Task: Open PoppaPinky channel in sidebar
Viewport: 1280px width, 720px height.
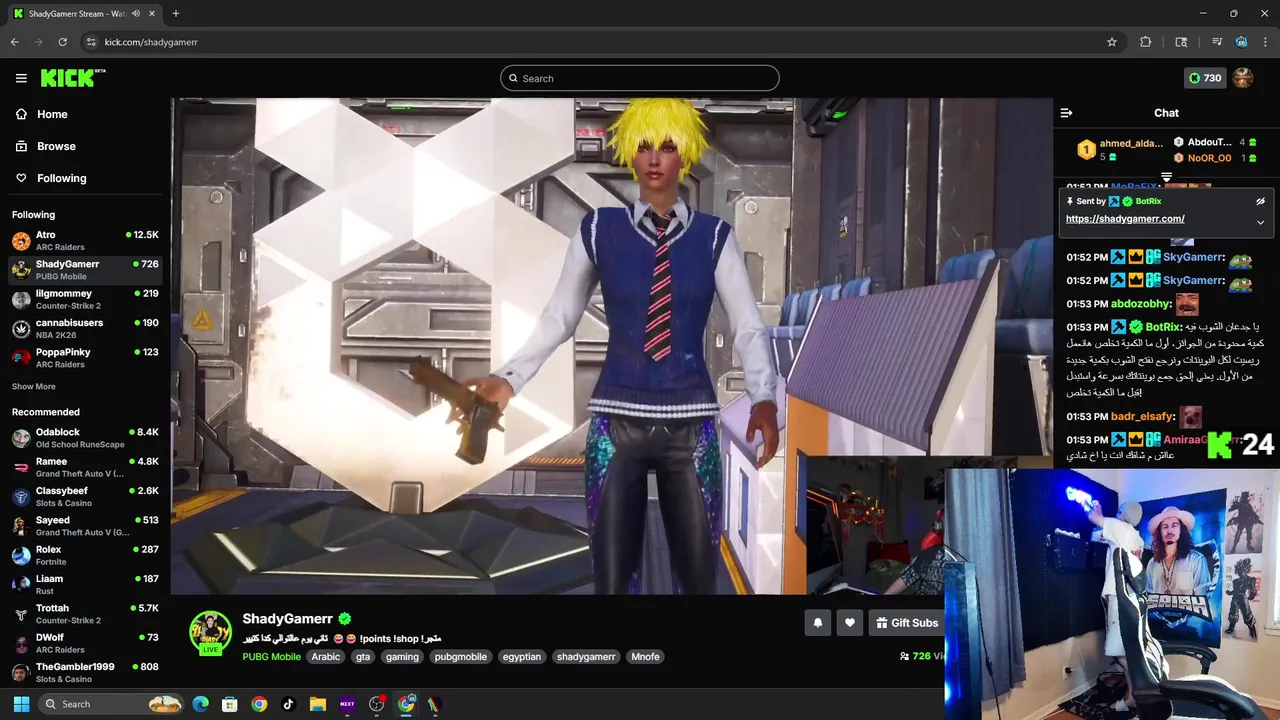Action: coord(85,358)
